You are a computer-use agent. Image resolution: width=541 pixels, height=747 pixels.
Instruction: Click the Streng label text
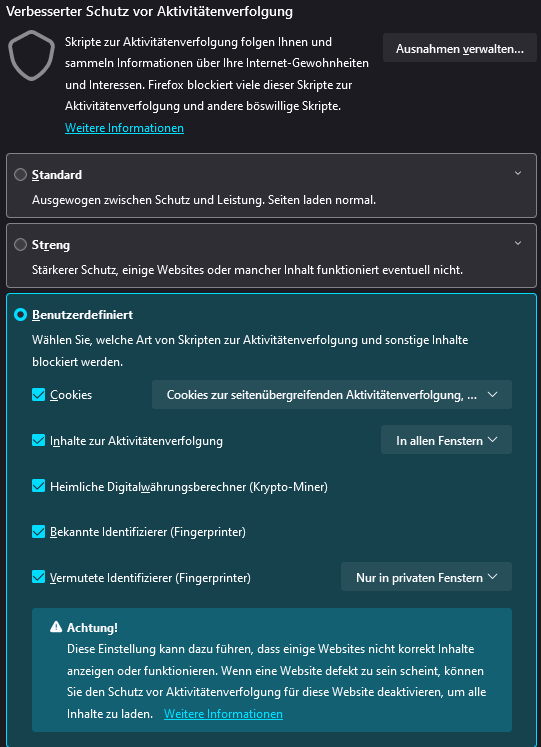pyautogui.click(x=51, y=245)
